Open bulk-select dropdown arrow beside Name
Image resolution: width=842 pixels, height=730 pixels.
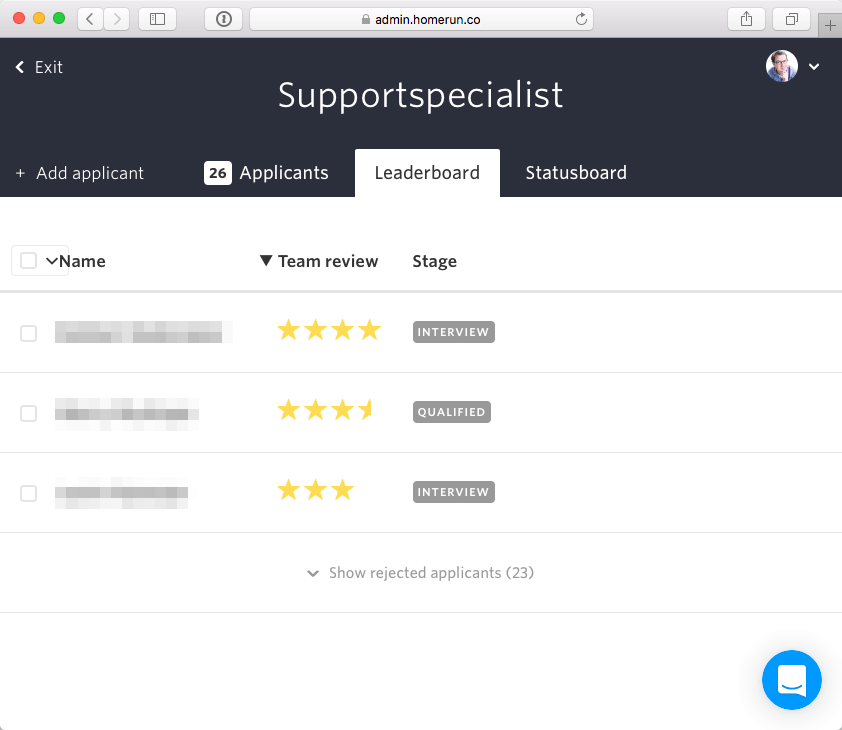coord(51,261)
